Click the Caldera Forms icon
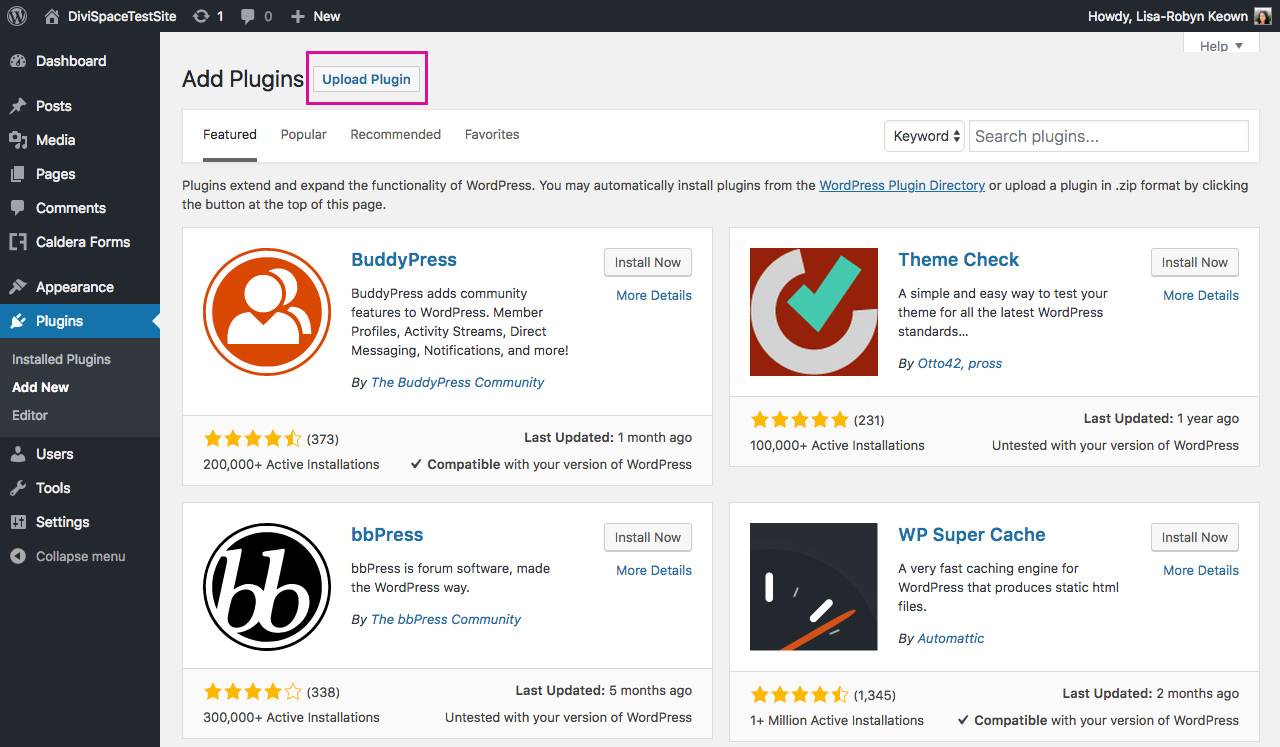The width and height of the screenshot is (1280, 747). 18,242
